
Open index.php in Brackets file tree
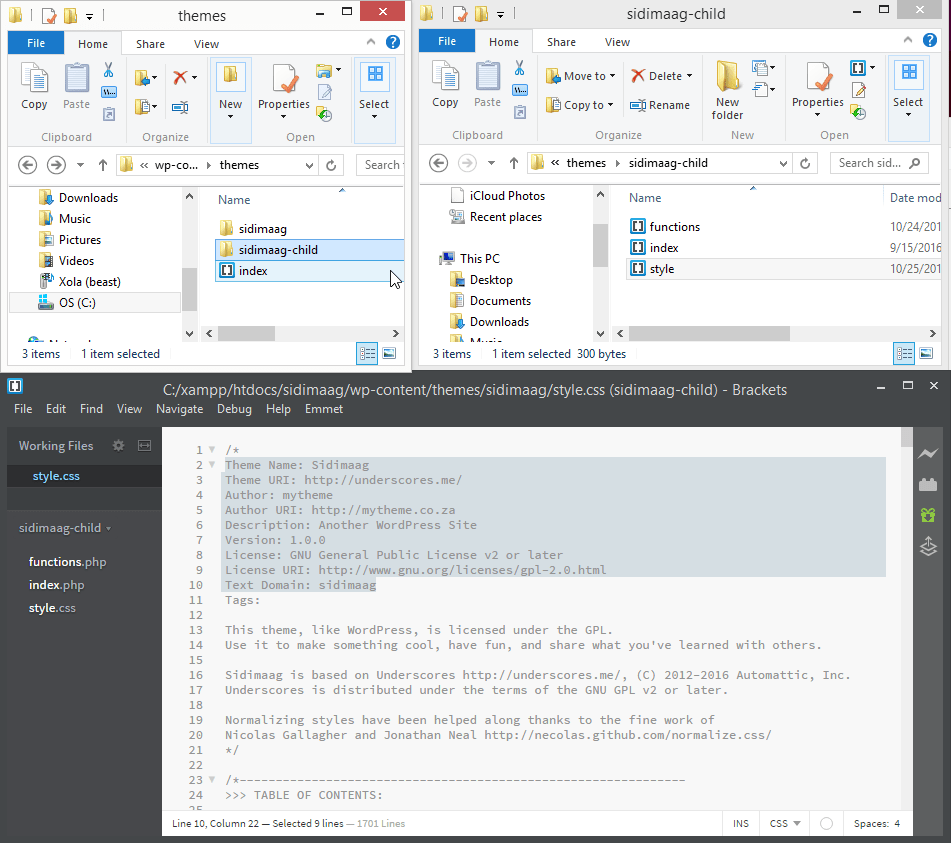pyautogui.click(x=56, y=585)
